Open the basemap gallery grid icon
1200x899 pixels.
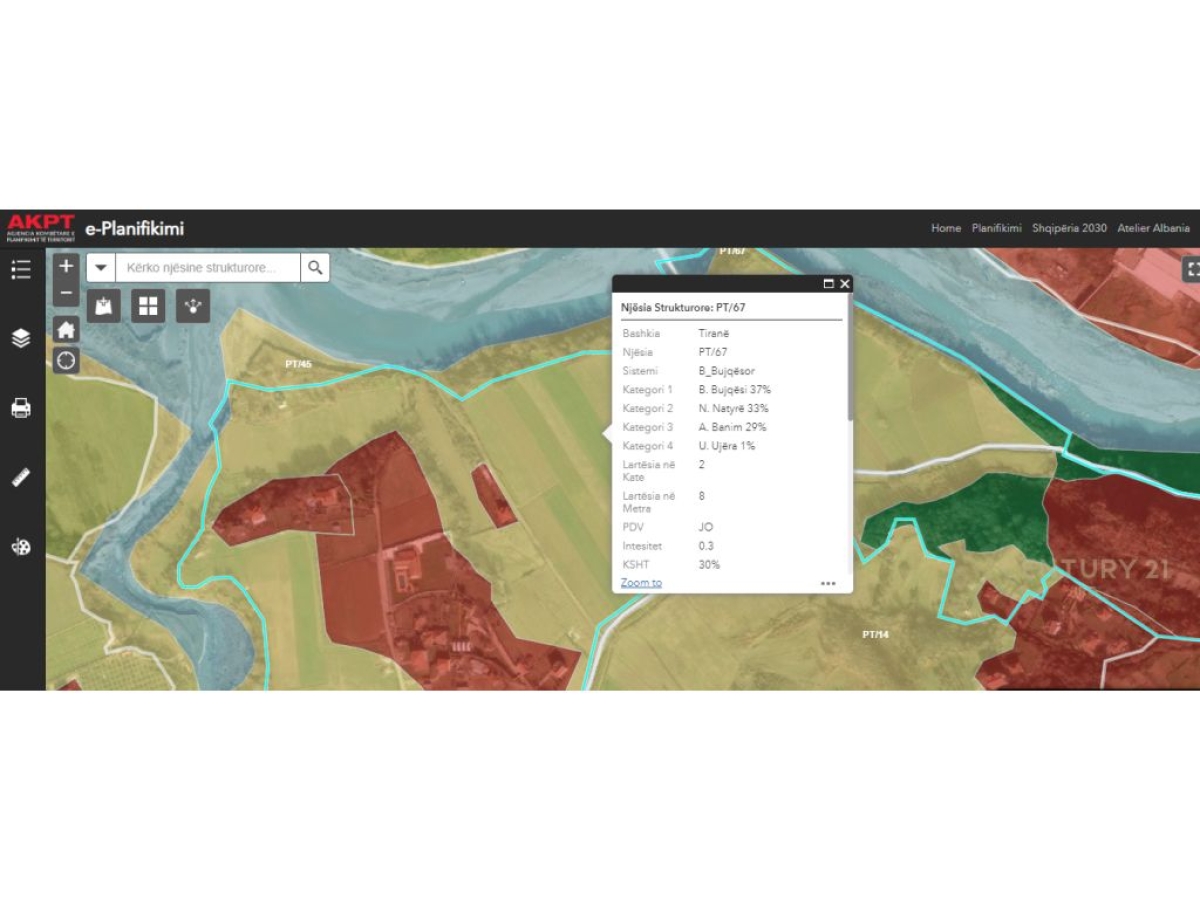click(x=148, y=306)
